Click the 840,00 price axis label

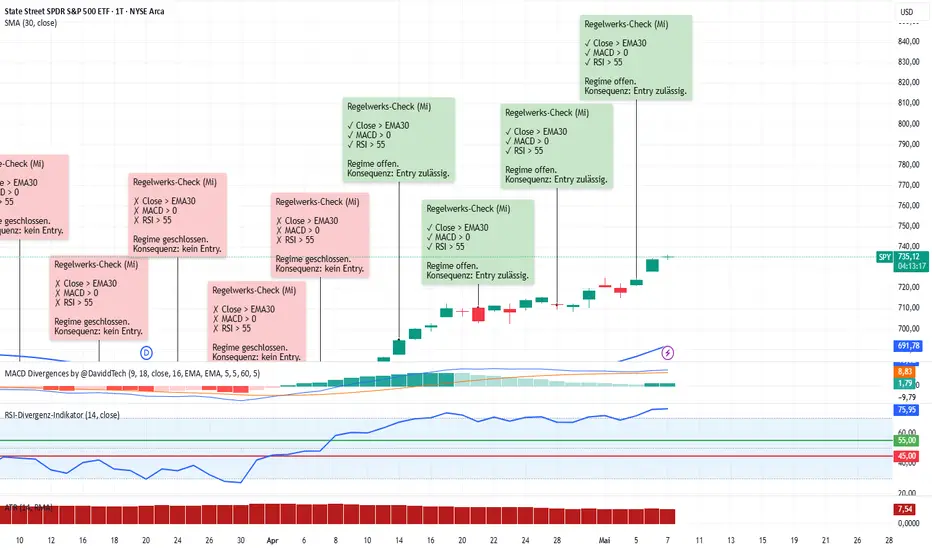click(908, 41)
